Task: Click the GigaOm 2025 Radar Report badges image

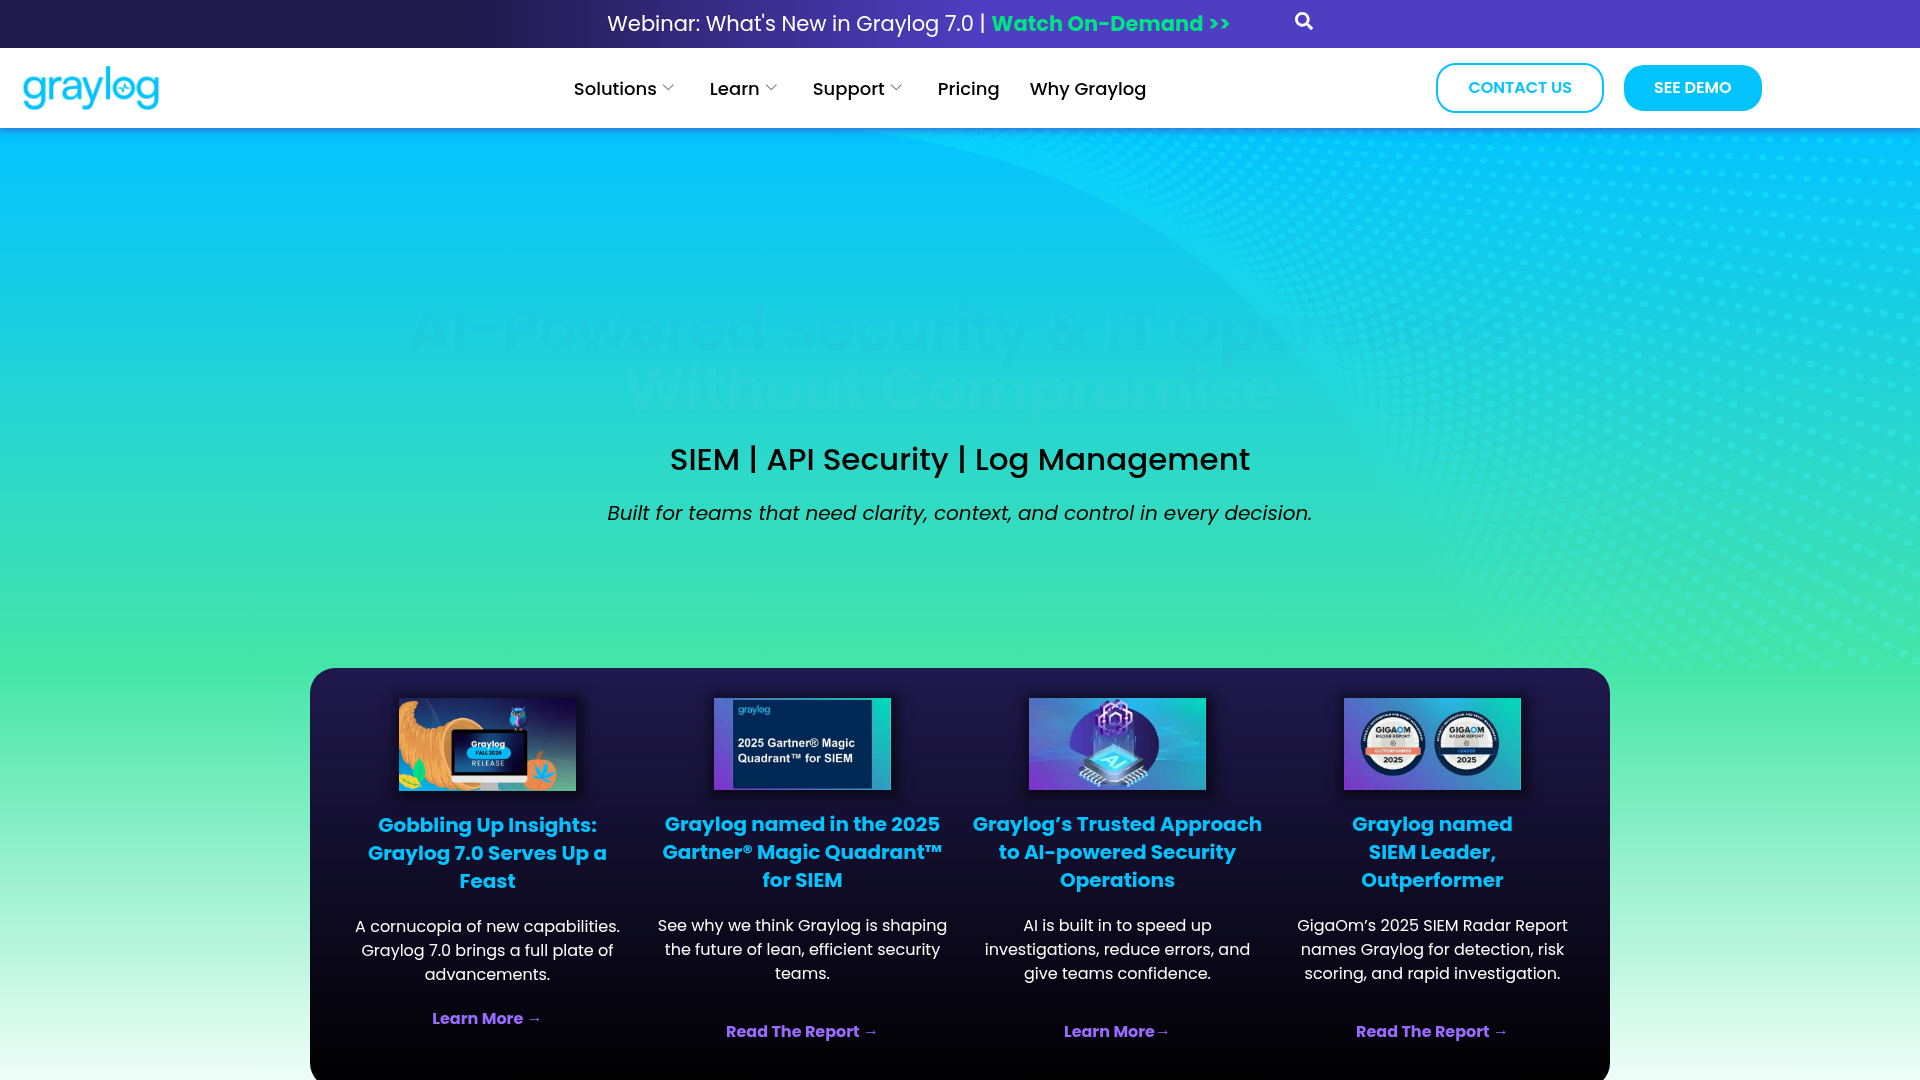Action: coord(1432,744)
